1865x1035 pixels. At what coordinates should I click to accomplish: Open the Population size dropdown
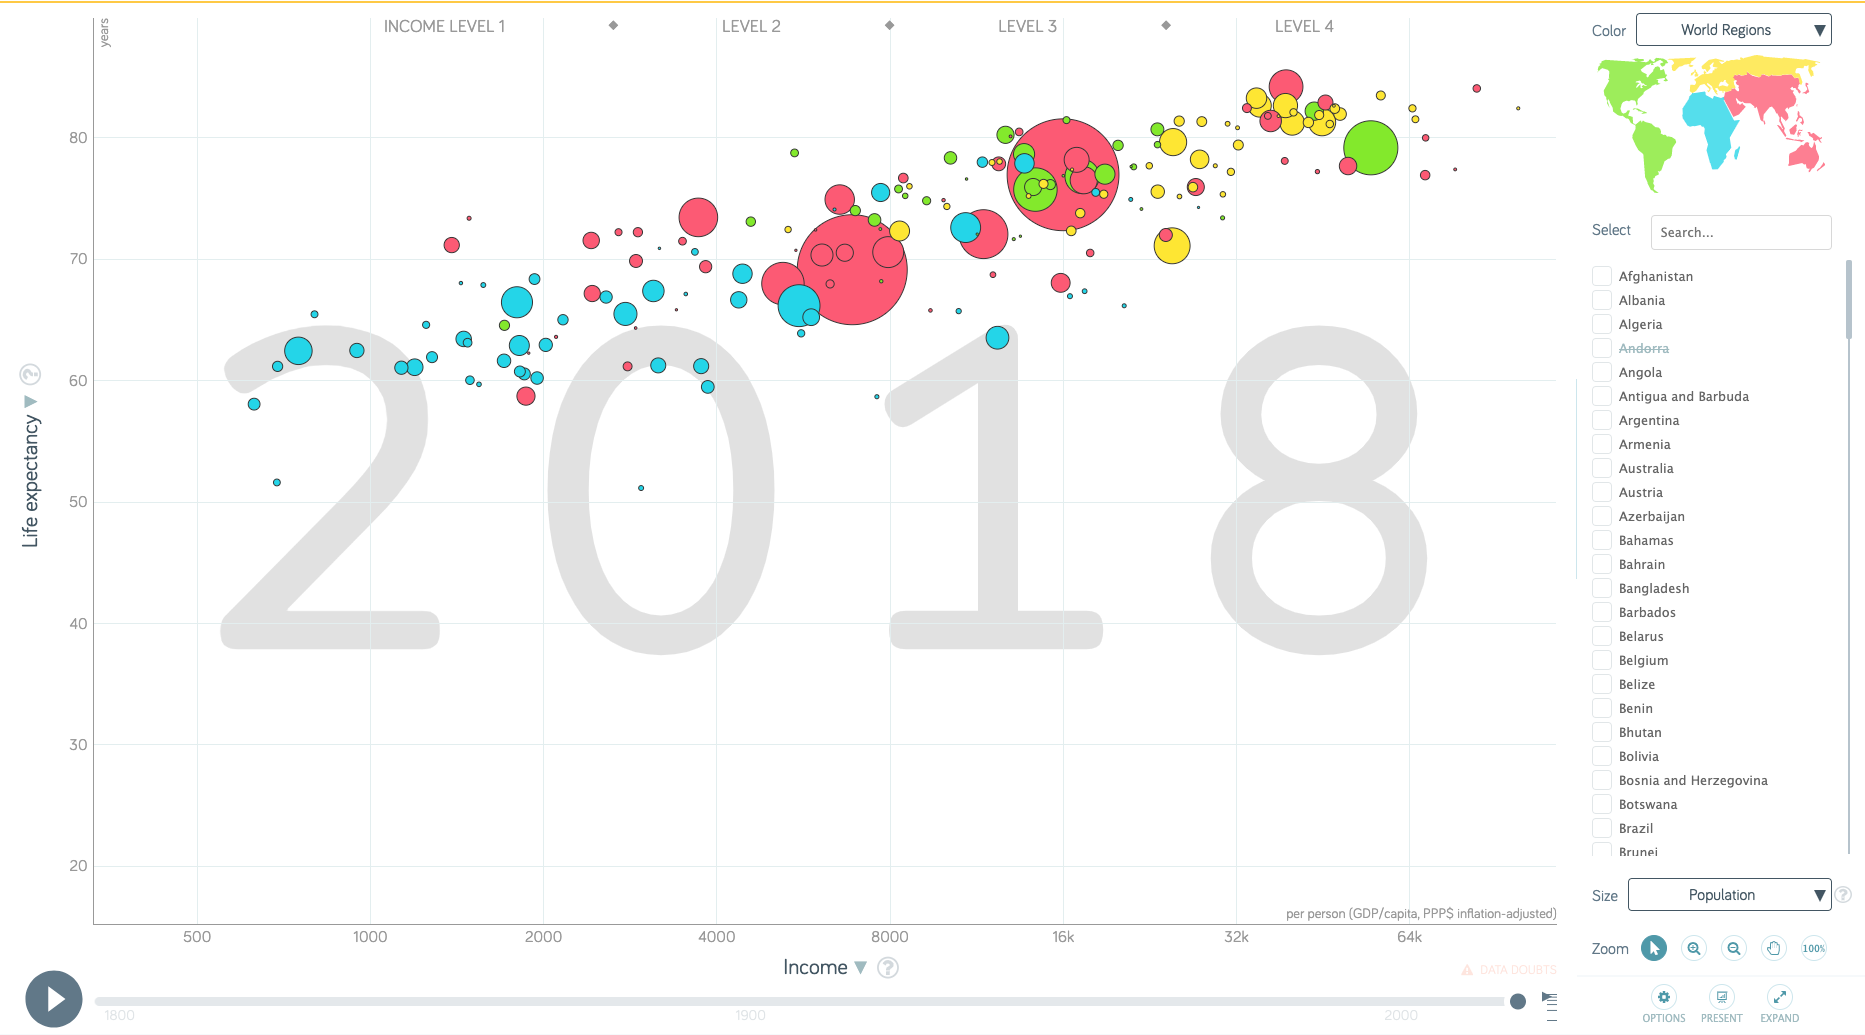click(x=1729, y=895)
